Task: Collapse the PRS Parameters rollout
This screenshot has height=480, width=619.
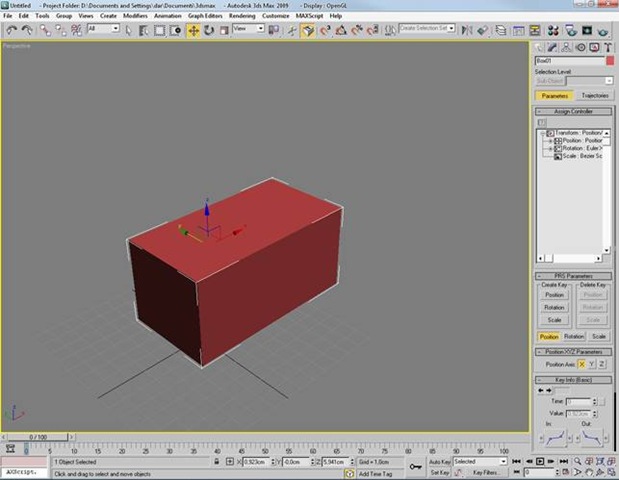Action: (573, 275)
